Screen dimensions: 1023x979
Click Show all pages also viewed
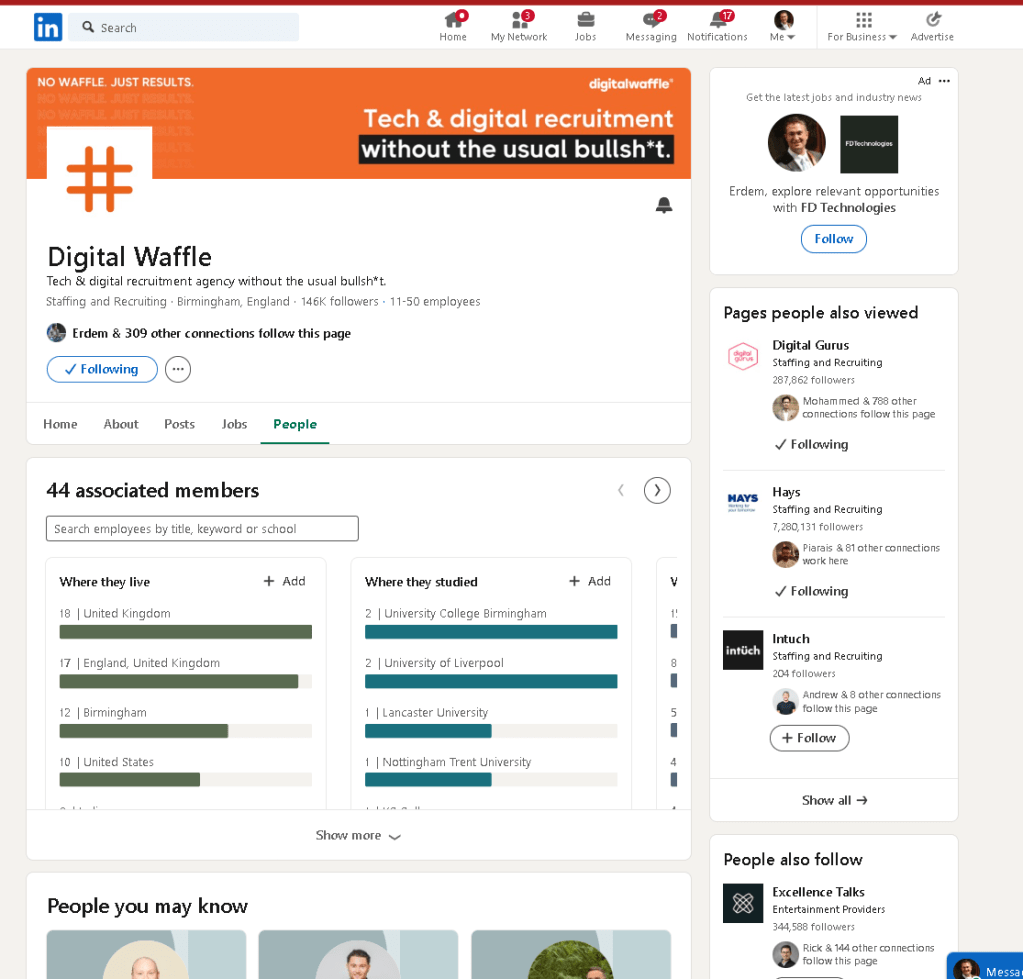pyautogui.click(x=833, y=800)
